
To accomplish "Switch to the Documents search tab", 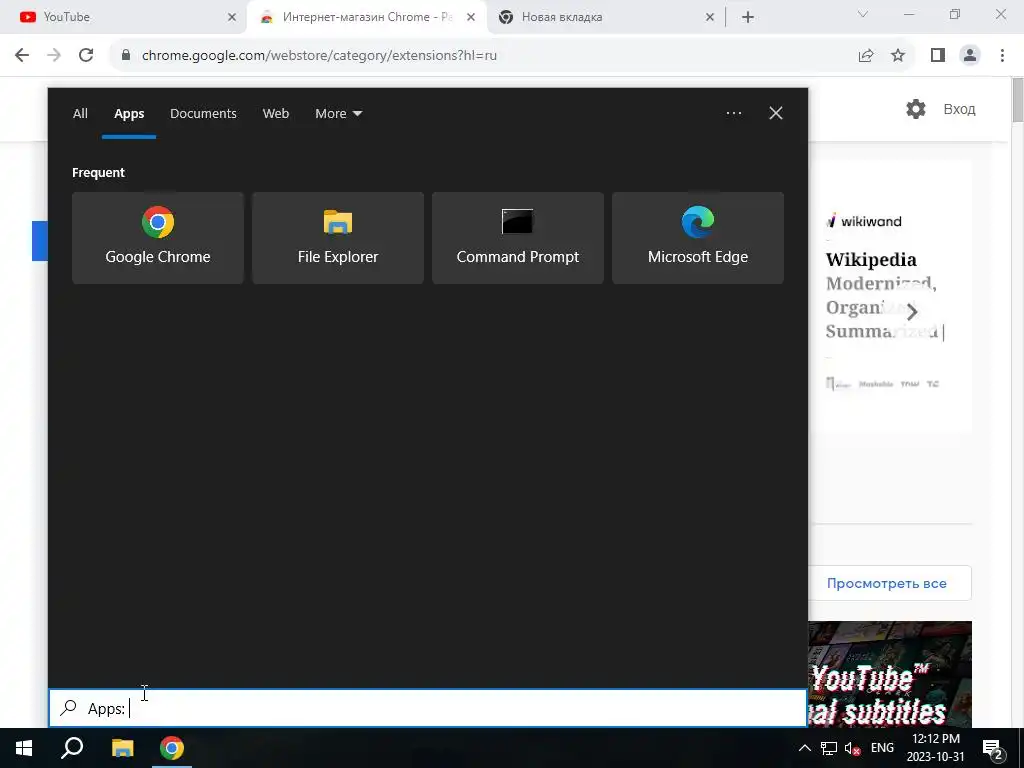I will point(203,114).
